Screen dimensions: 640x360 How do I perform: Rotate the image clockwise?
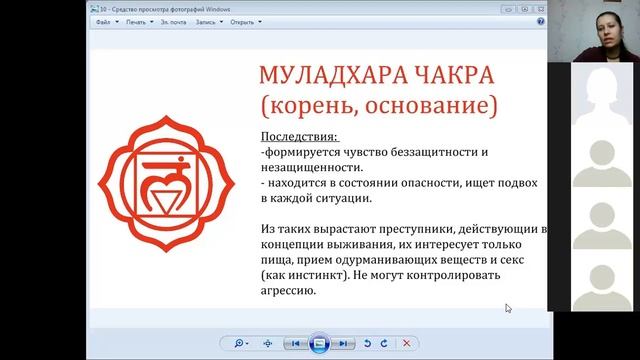pyautogui.click(x=384, y=343)
